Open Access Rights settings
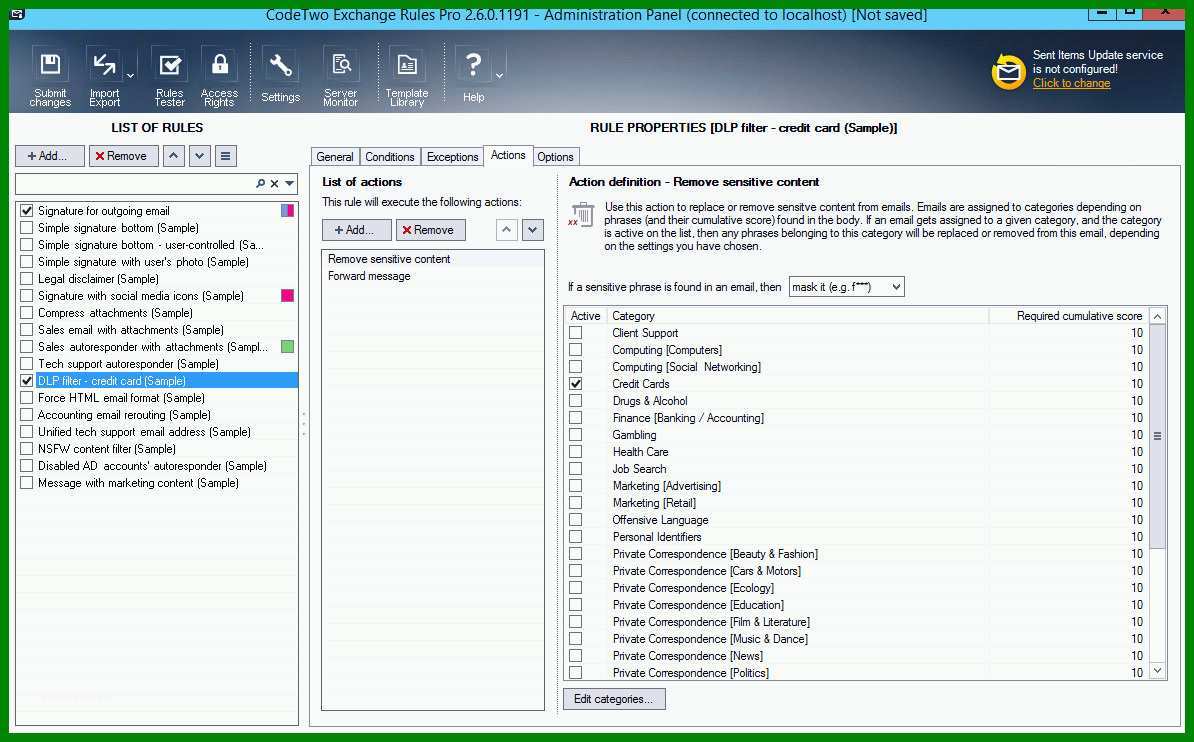Image resolution: width=1194 pixels, height=742 pixels. click(x=219, y=76)
